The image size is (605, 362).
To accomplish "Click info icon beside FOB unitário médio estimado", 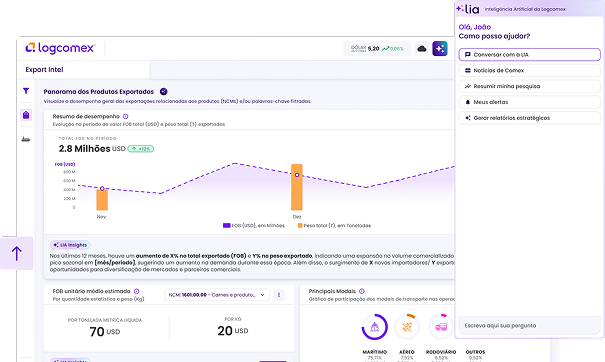I will [x=136, y=291].
